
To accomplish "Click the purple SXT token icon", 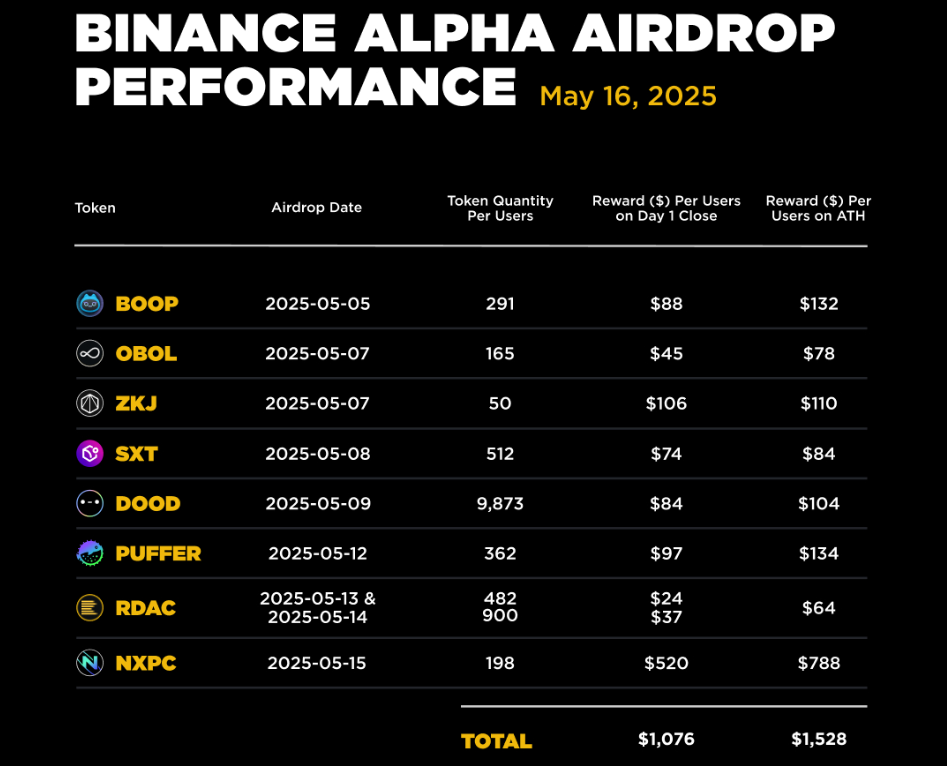I will 90,454.
